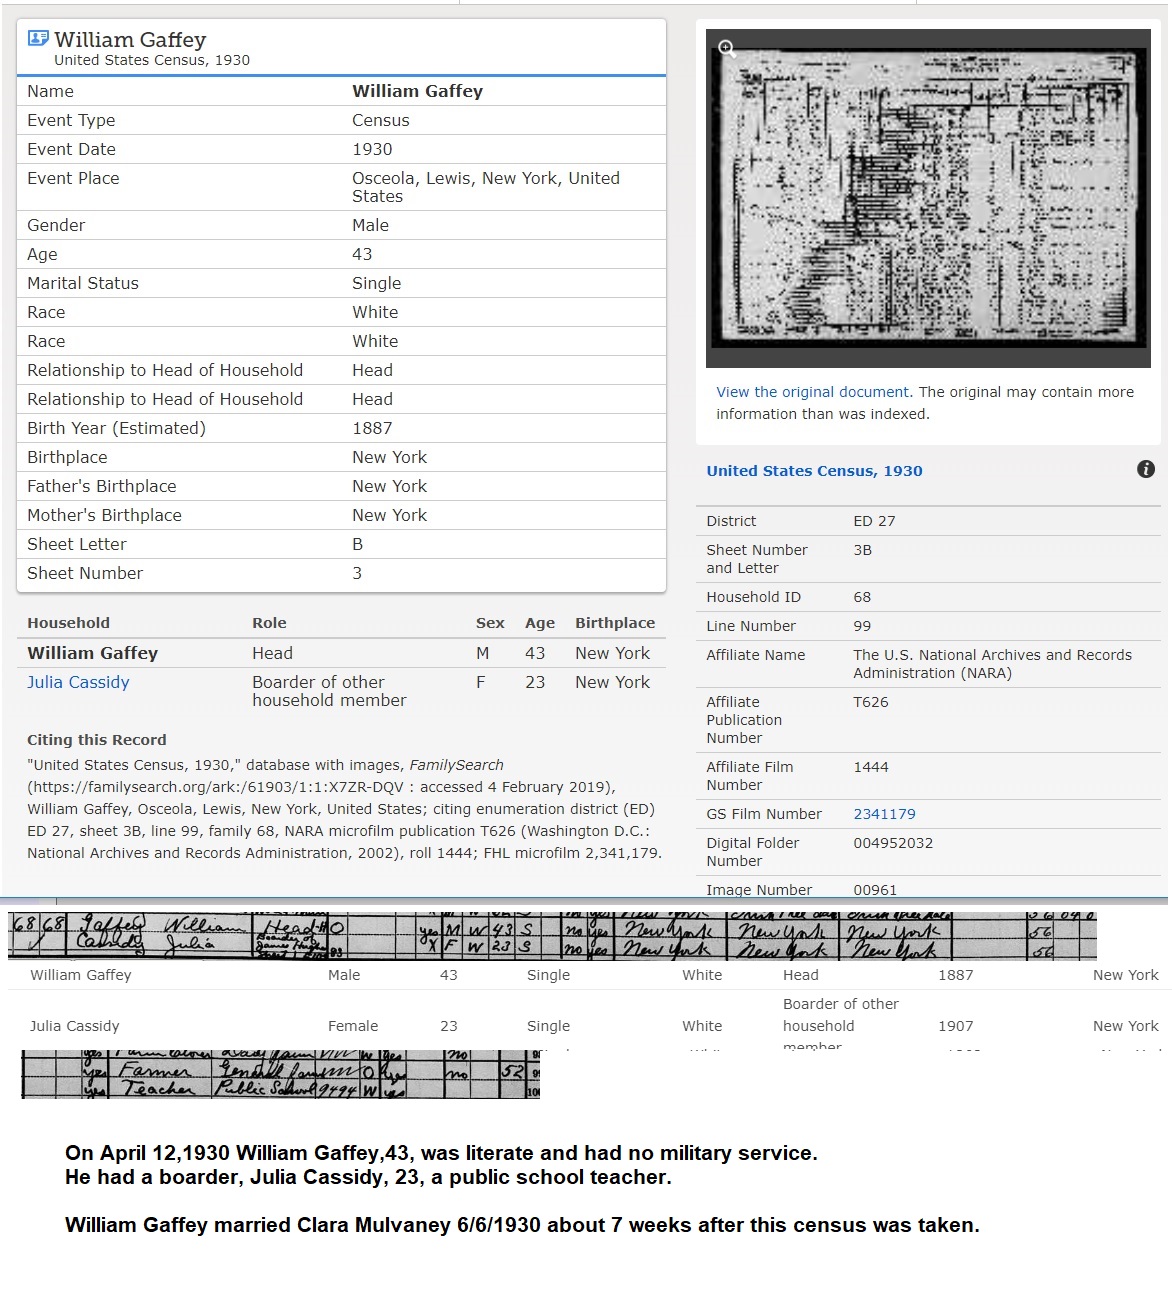Click the 'Birthplace' column header in household table
1172x1316 pixels.
coord(615,623)
